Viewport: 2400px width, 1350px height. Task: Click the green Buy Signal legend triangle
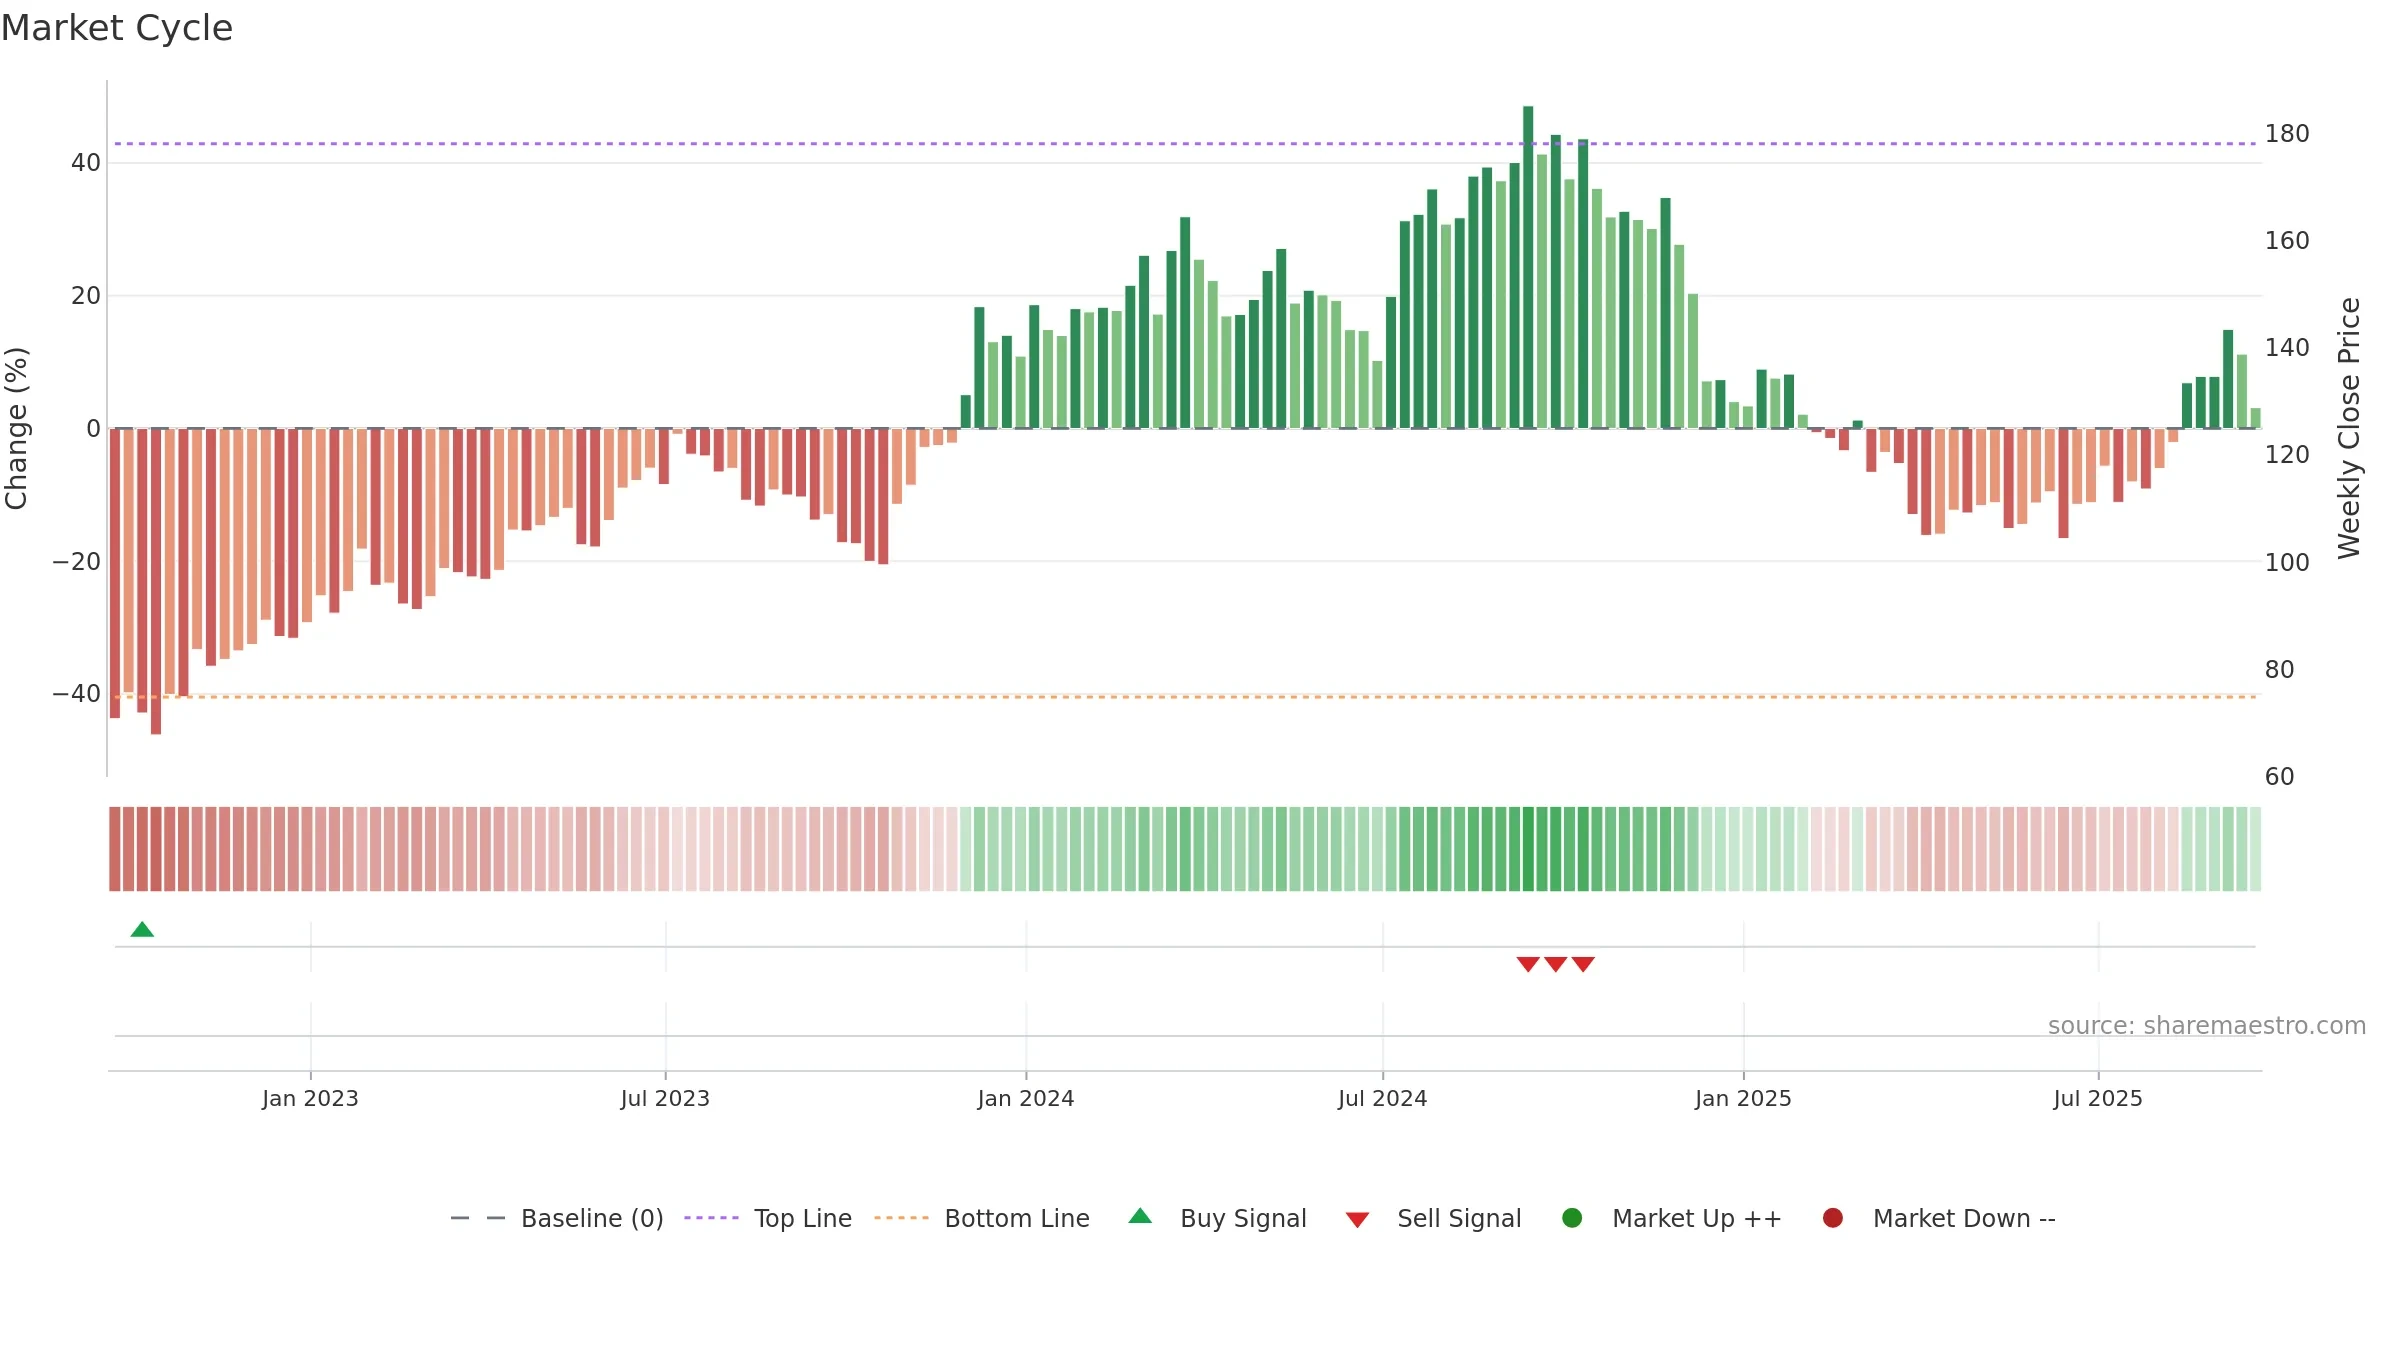[x=1140, y=1216]
